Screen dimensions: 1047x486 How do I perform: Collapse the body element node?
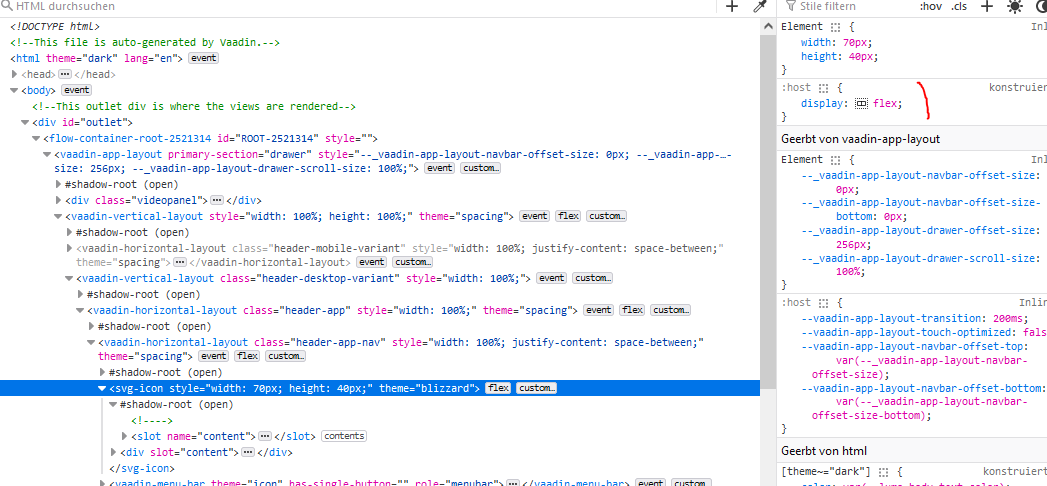click(x=15, y=90)
